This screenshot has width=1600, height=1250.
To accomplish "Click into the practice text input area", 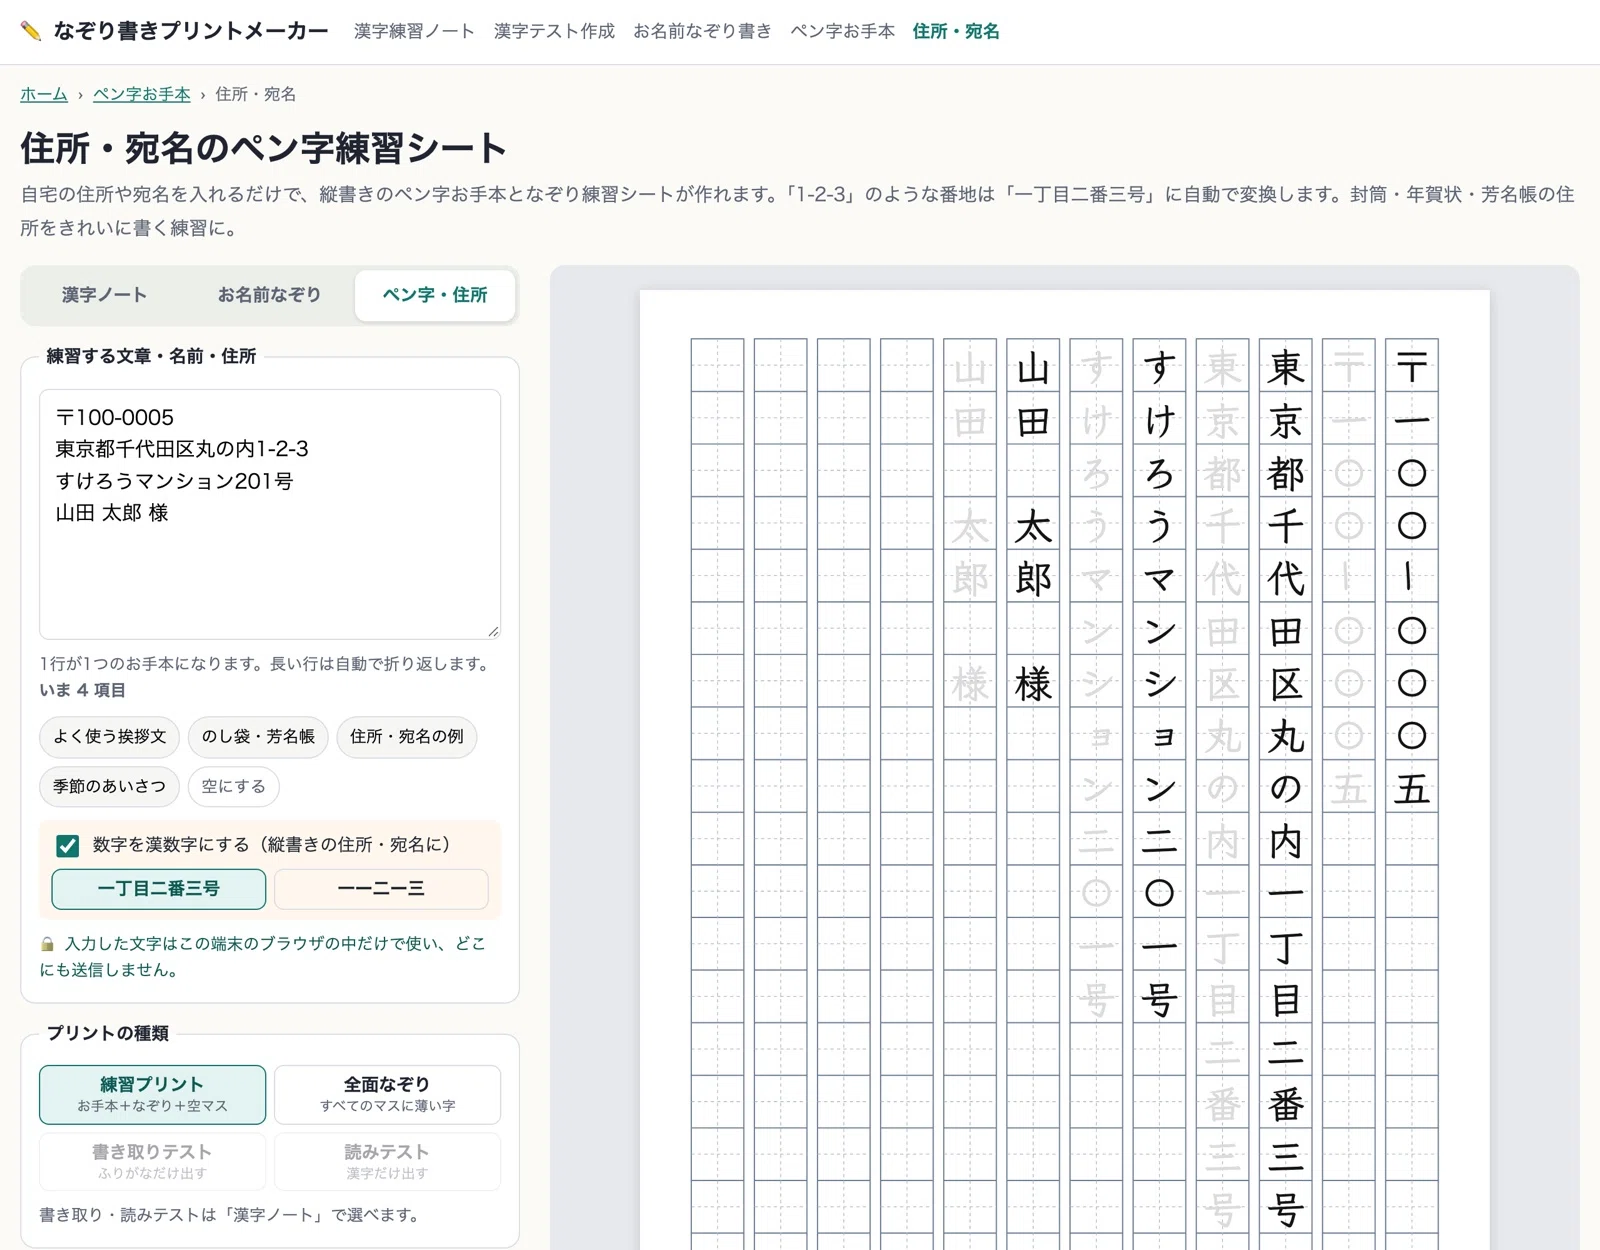I will 270,514.
